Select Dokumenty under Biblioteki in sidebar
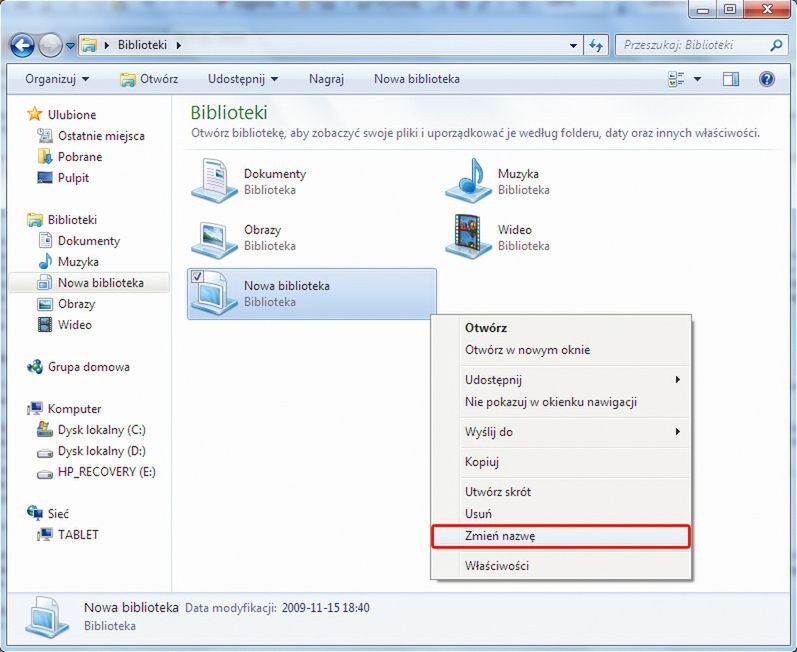 pos(88,240)
